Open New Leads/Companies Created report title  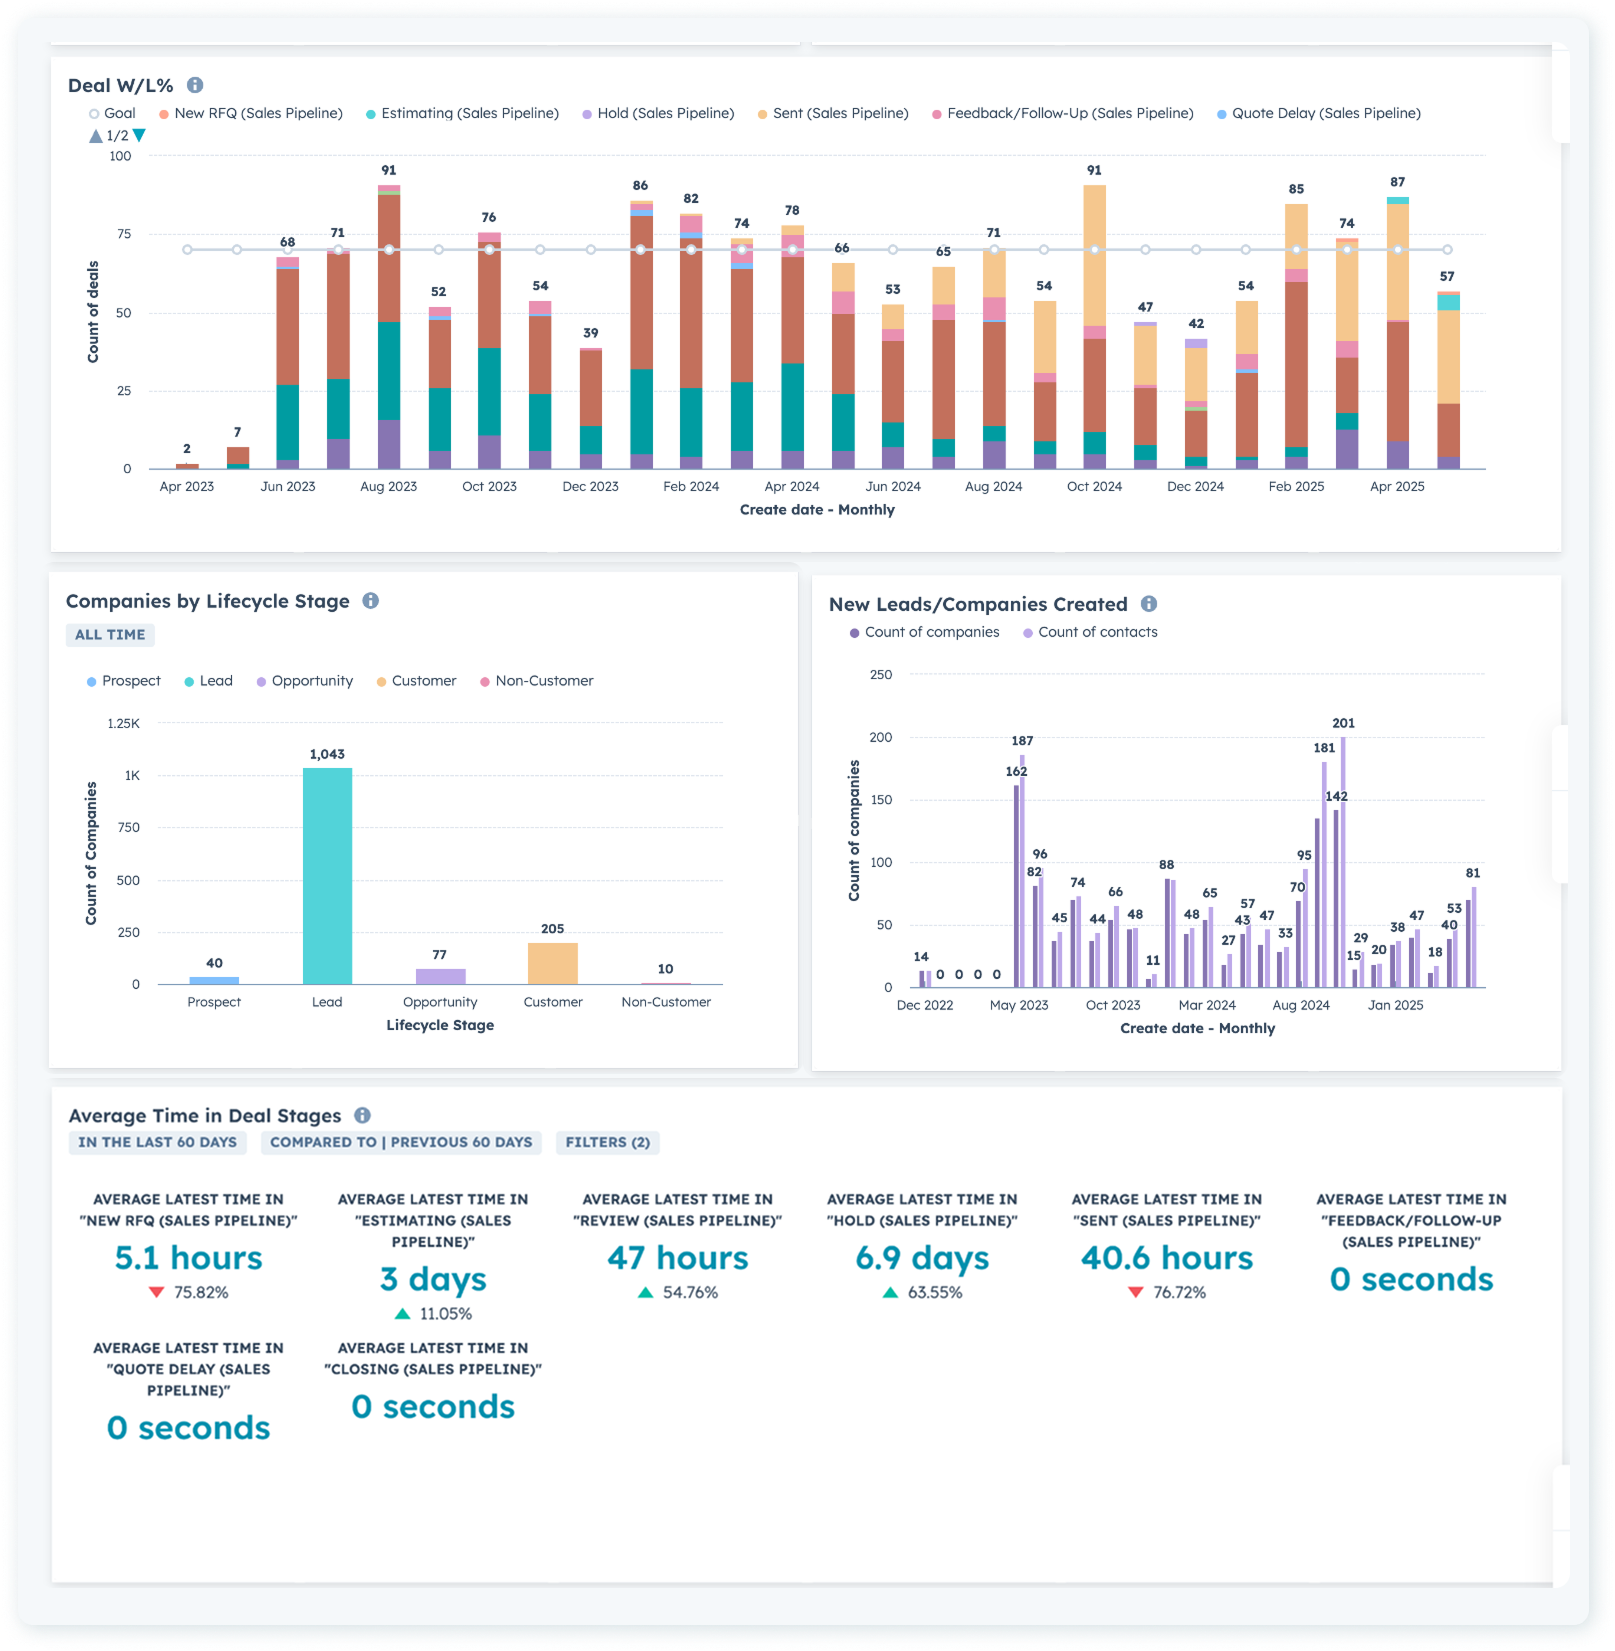point(978,604)
